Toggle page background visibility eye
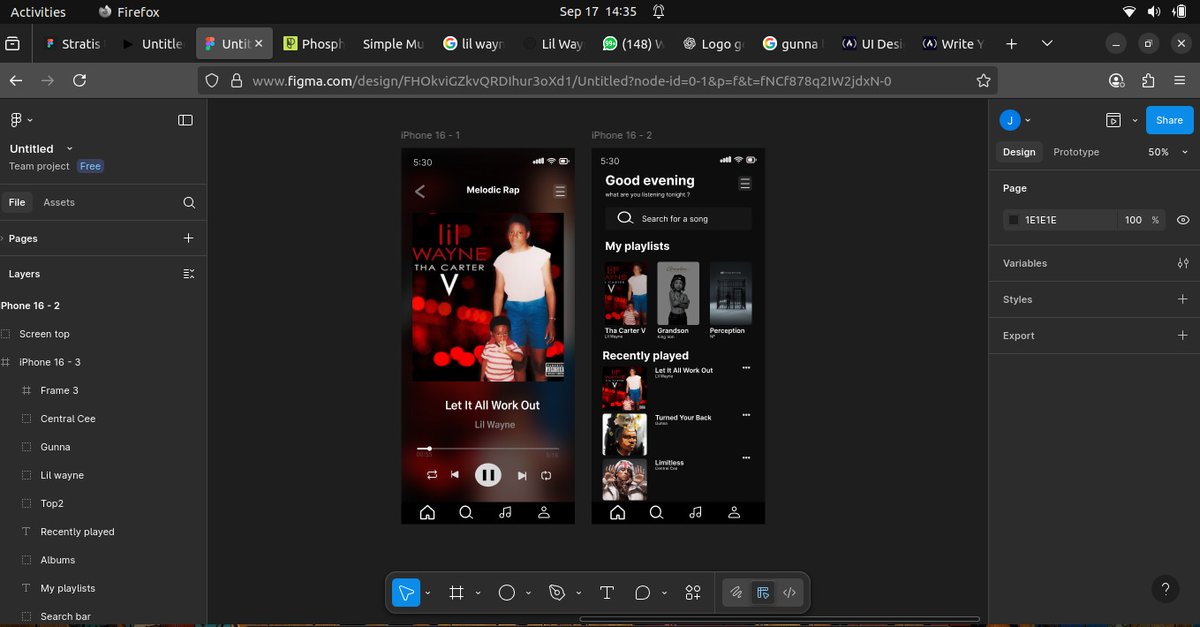1200x627 pixels. coord(1183,220)
